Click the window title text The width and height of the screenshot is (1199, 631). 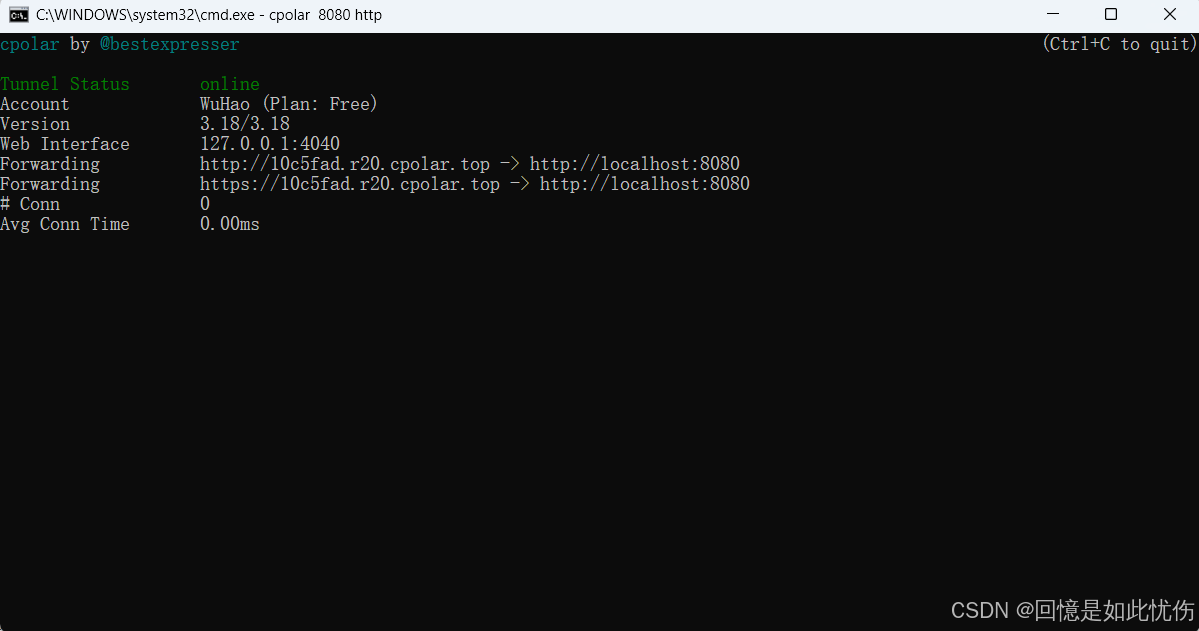[x=209, y=15]
